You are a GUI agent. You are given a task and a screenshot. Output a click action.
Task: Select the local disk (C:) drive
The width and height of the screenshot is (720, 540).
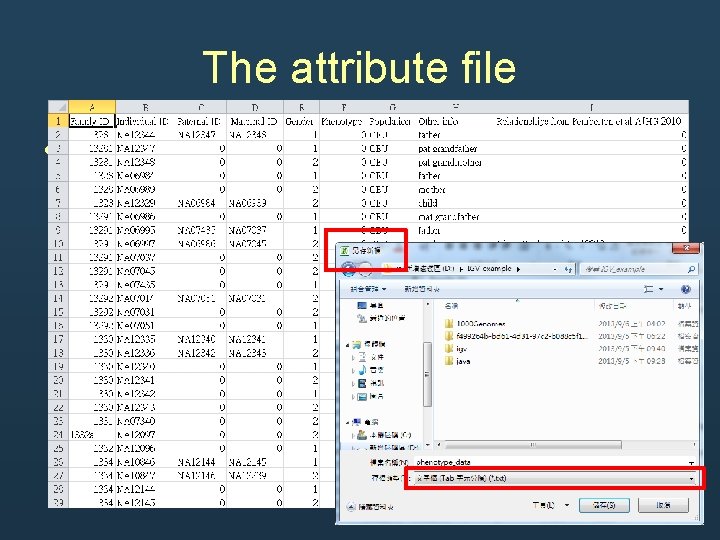coord(385,434)
